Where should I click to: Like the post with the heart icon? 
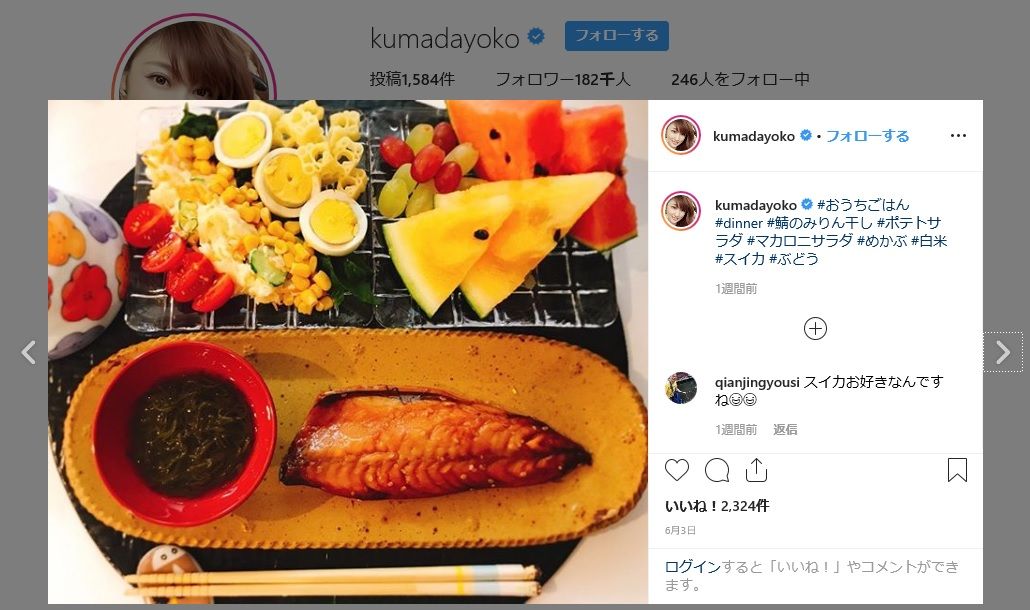pyautogui.click(x=677, y=470)
